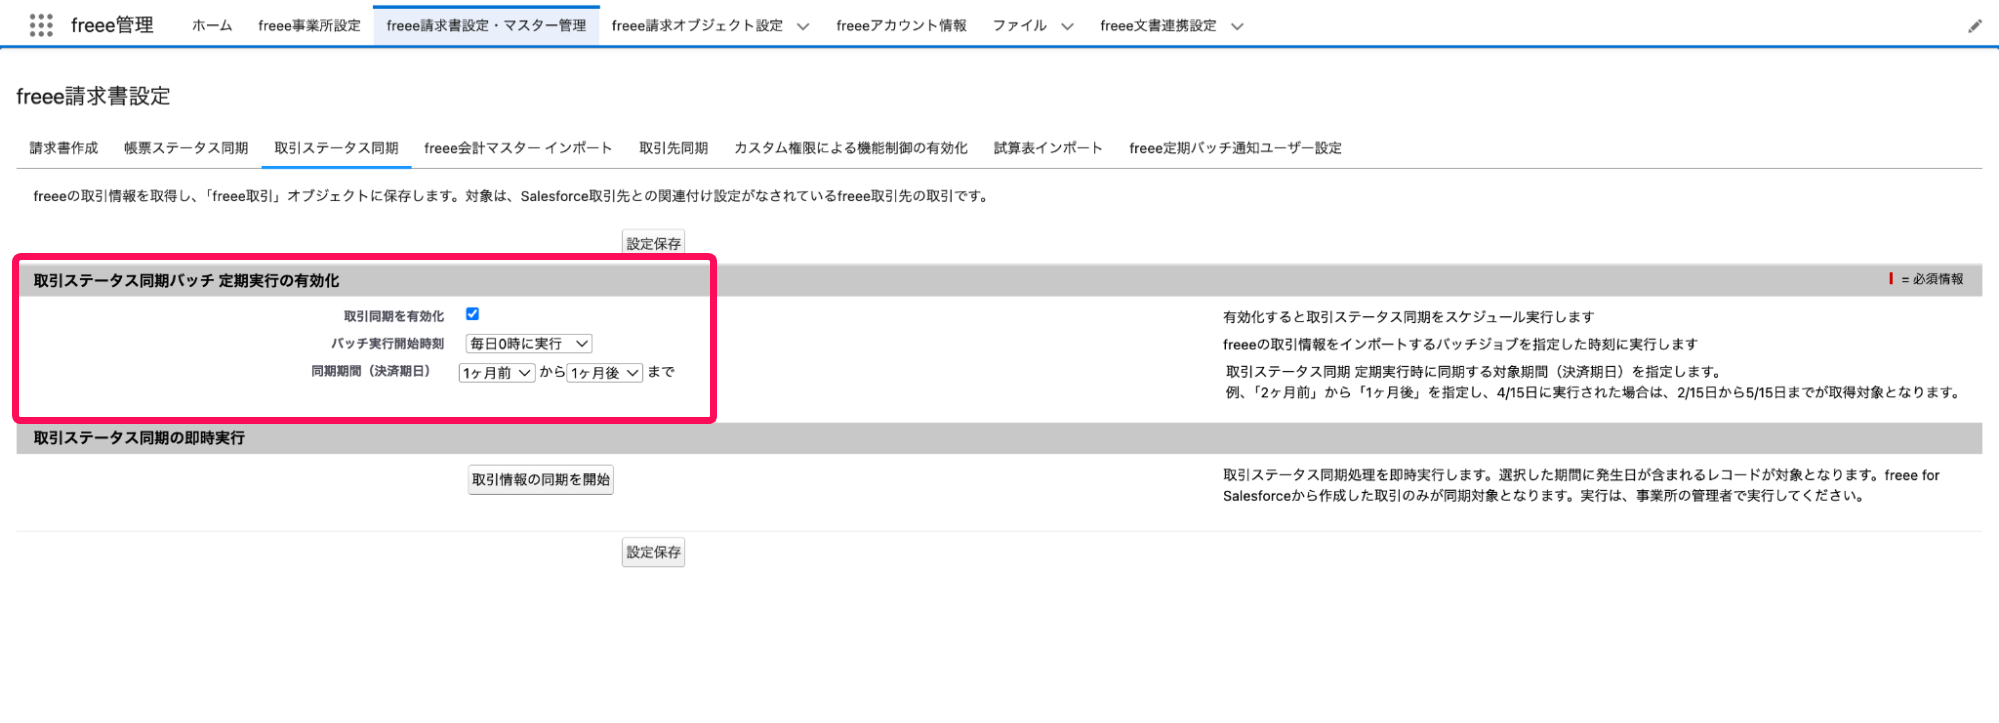Click the help text 有効化すると取引ステータス同期をスケジュール実行します

click(x=1408, y=317)
